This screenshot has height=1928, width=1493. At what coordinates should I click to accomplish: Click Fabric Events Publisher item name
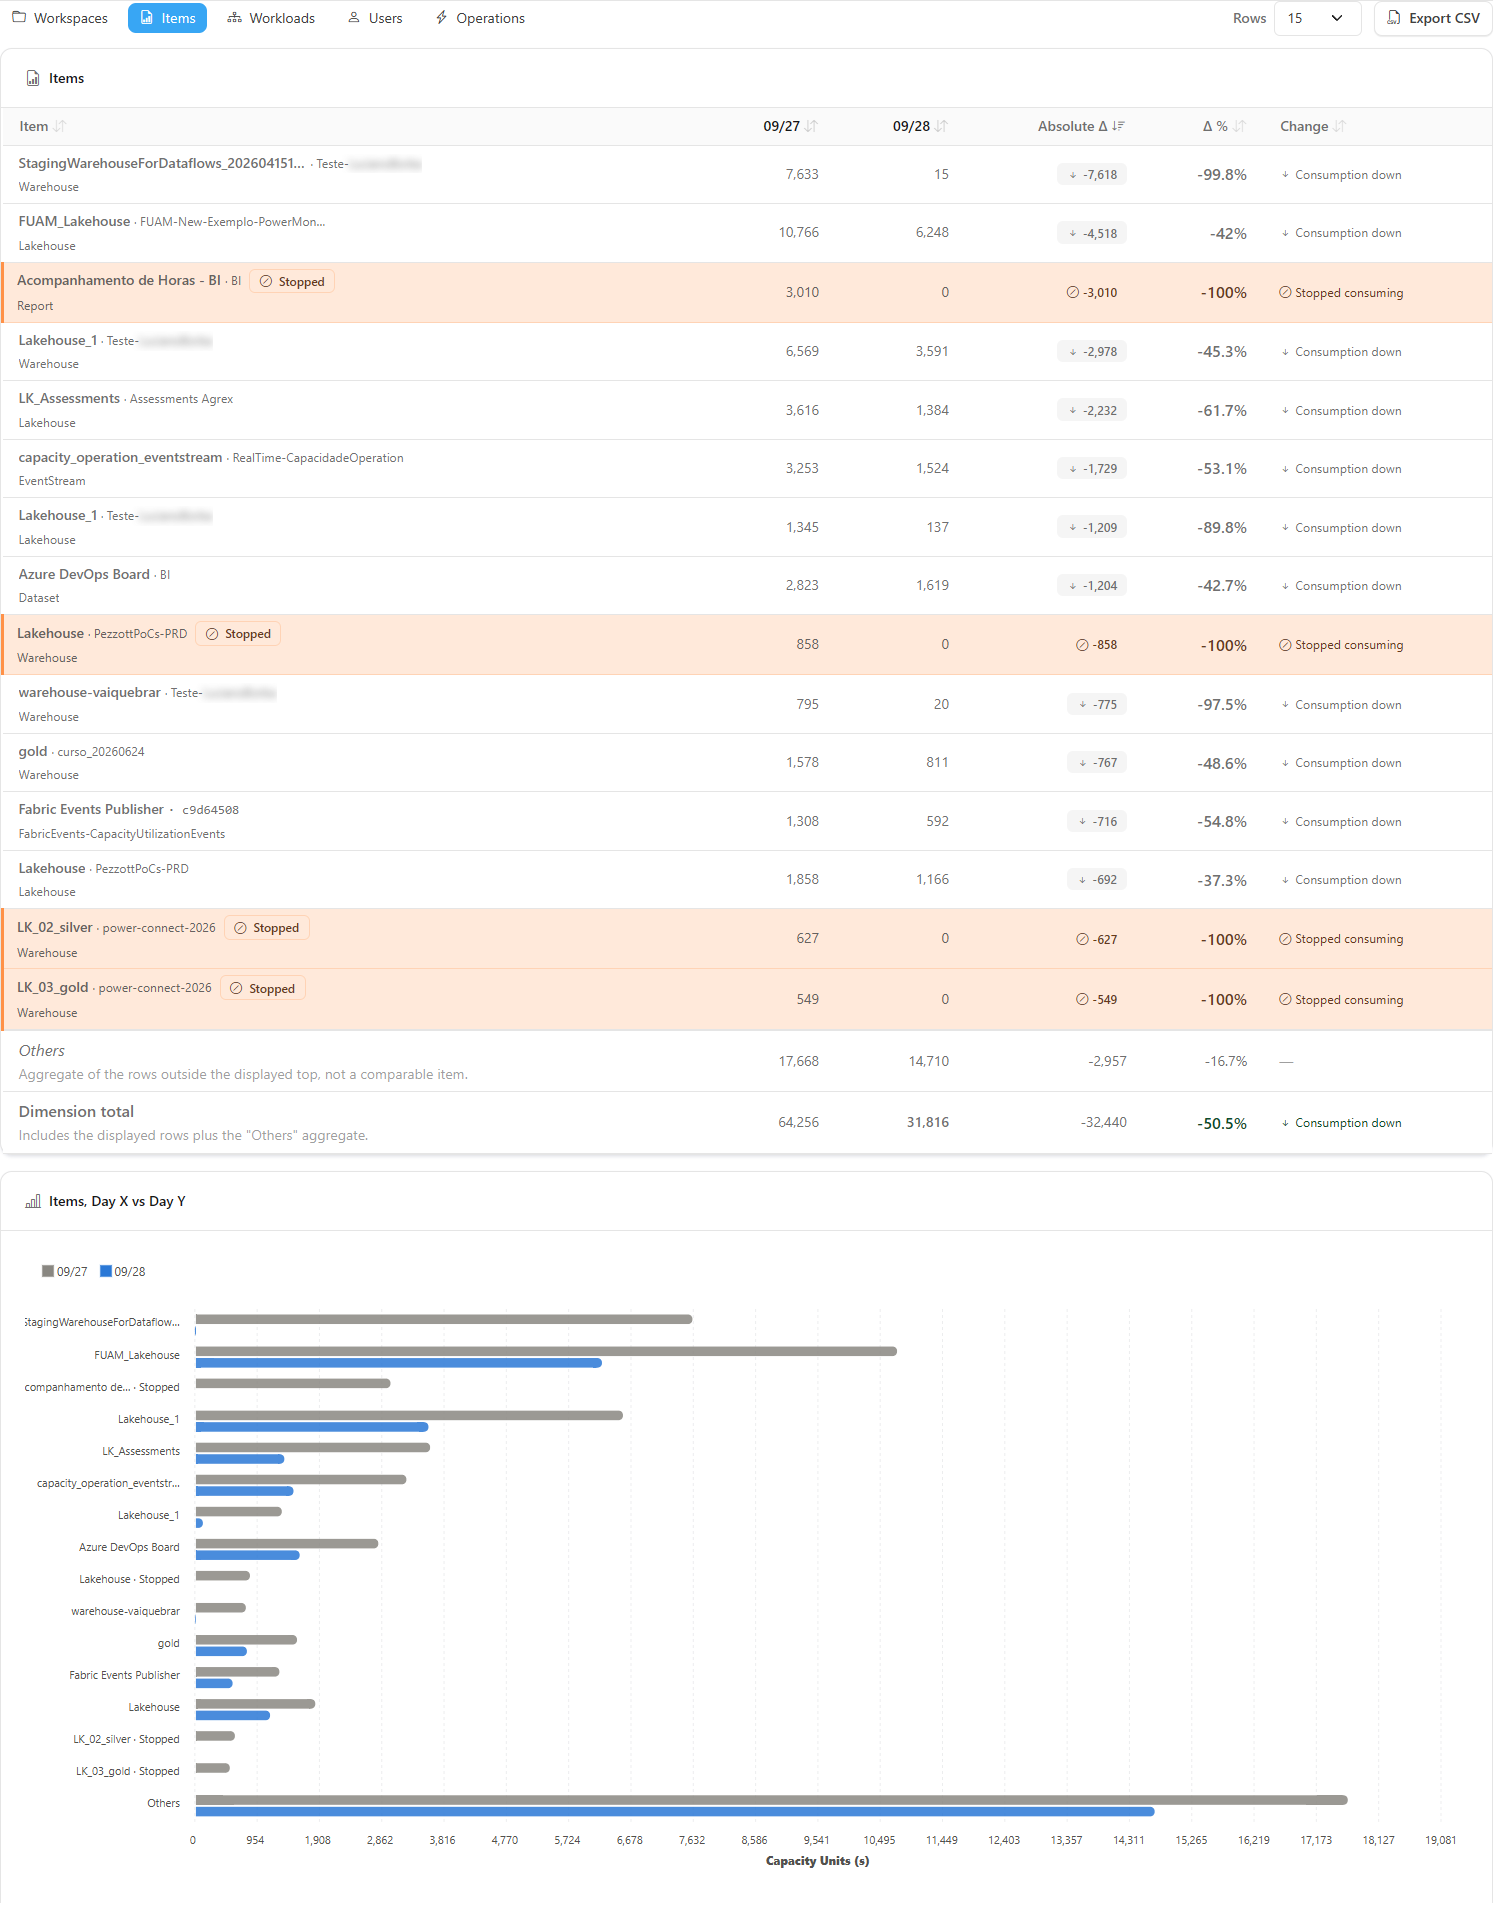[91, 809]
